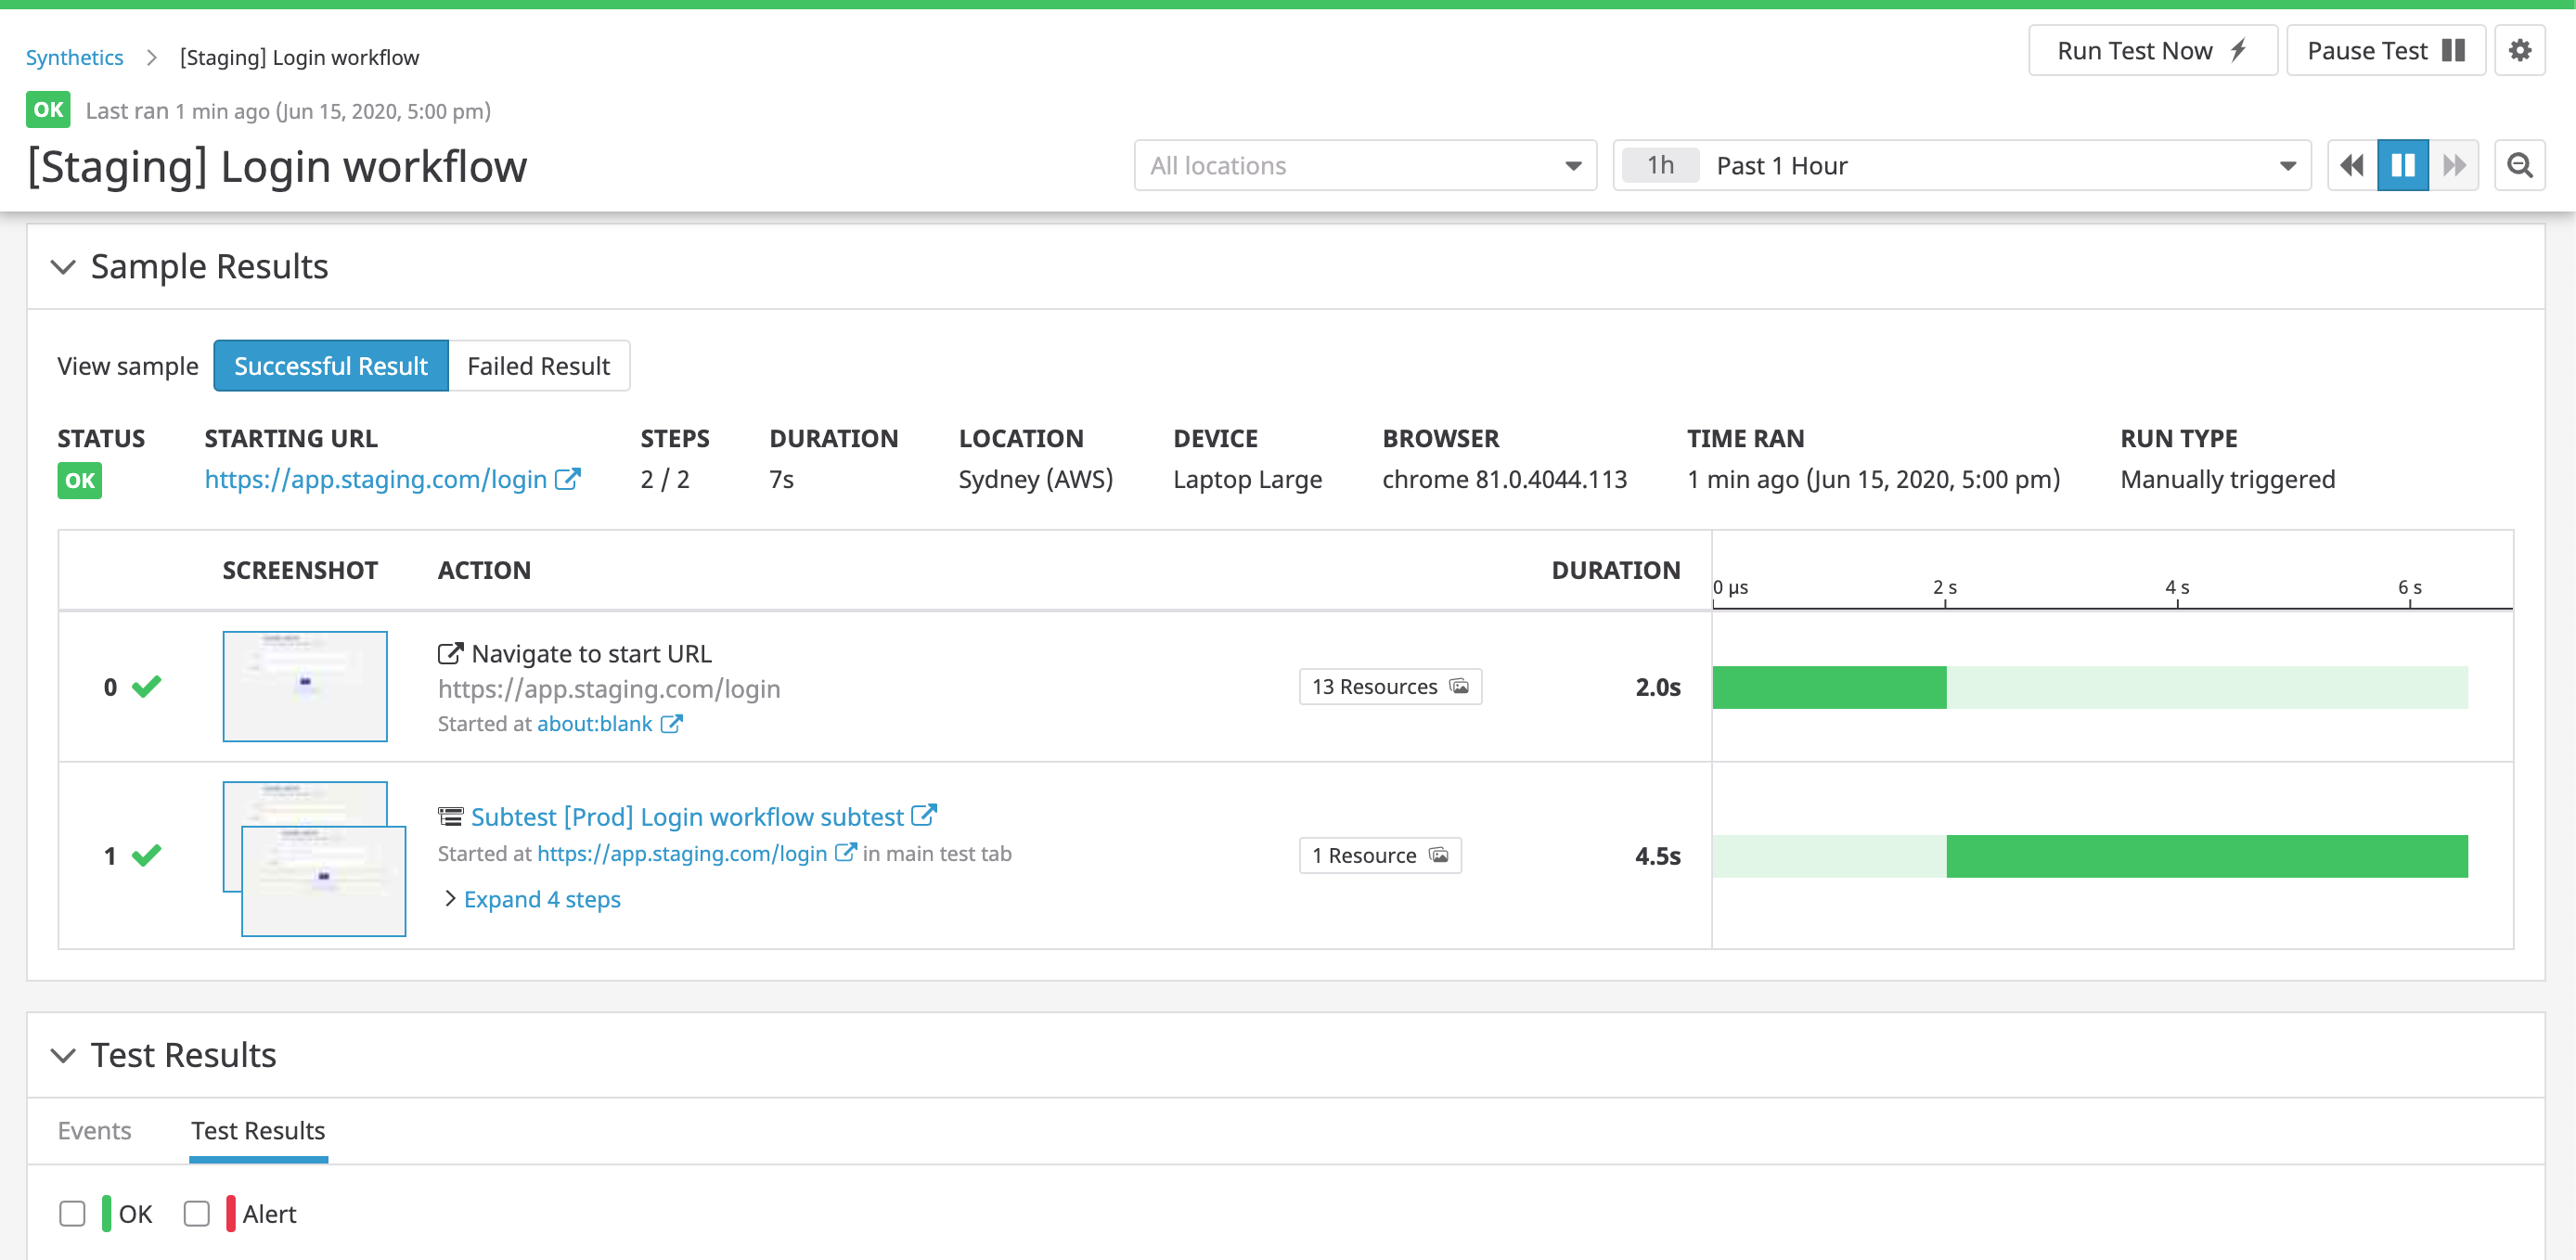
Task: Switch to the Events tab
Action: [94, 1130]
